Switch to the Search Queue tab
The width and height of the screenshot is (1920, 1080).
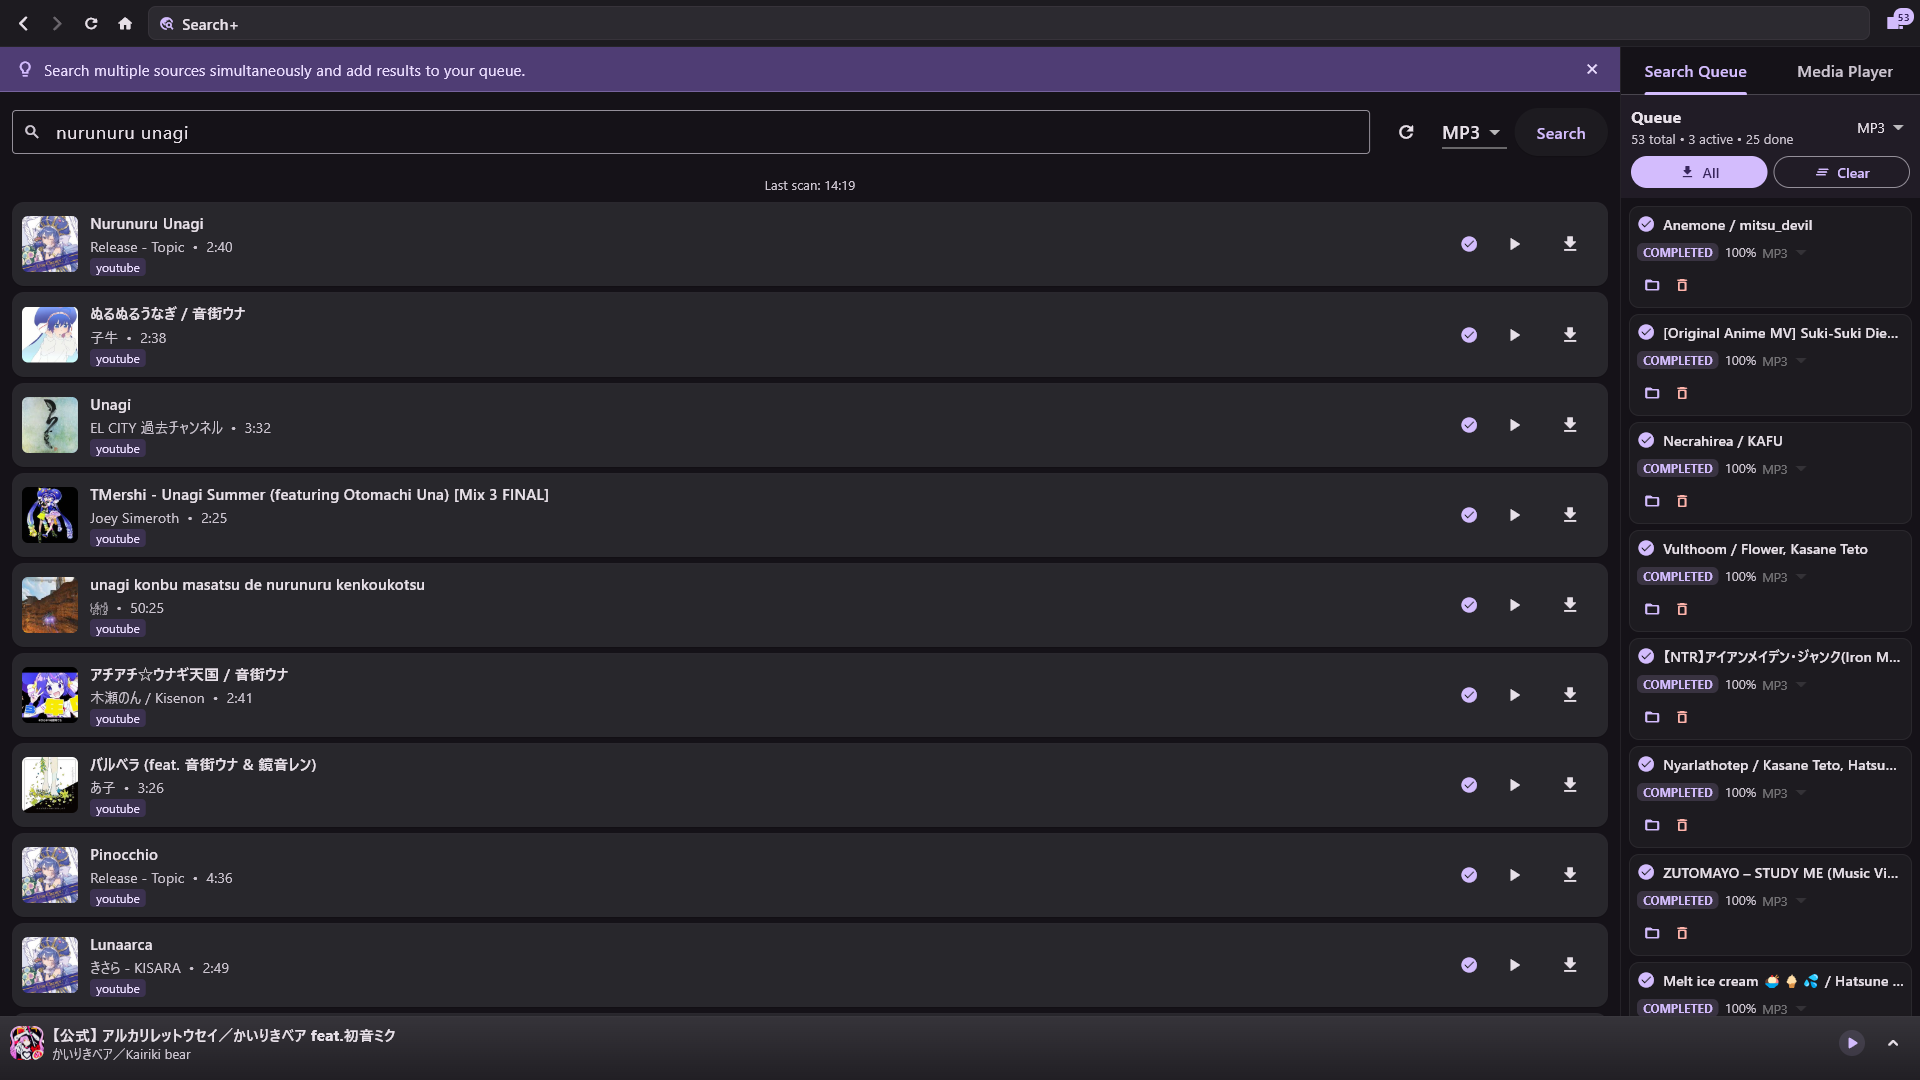1695,71
